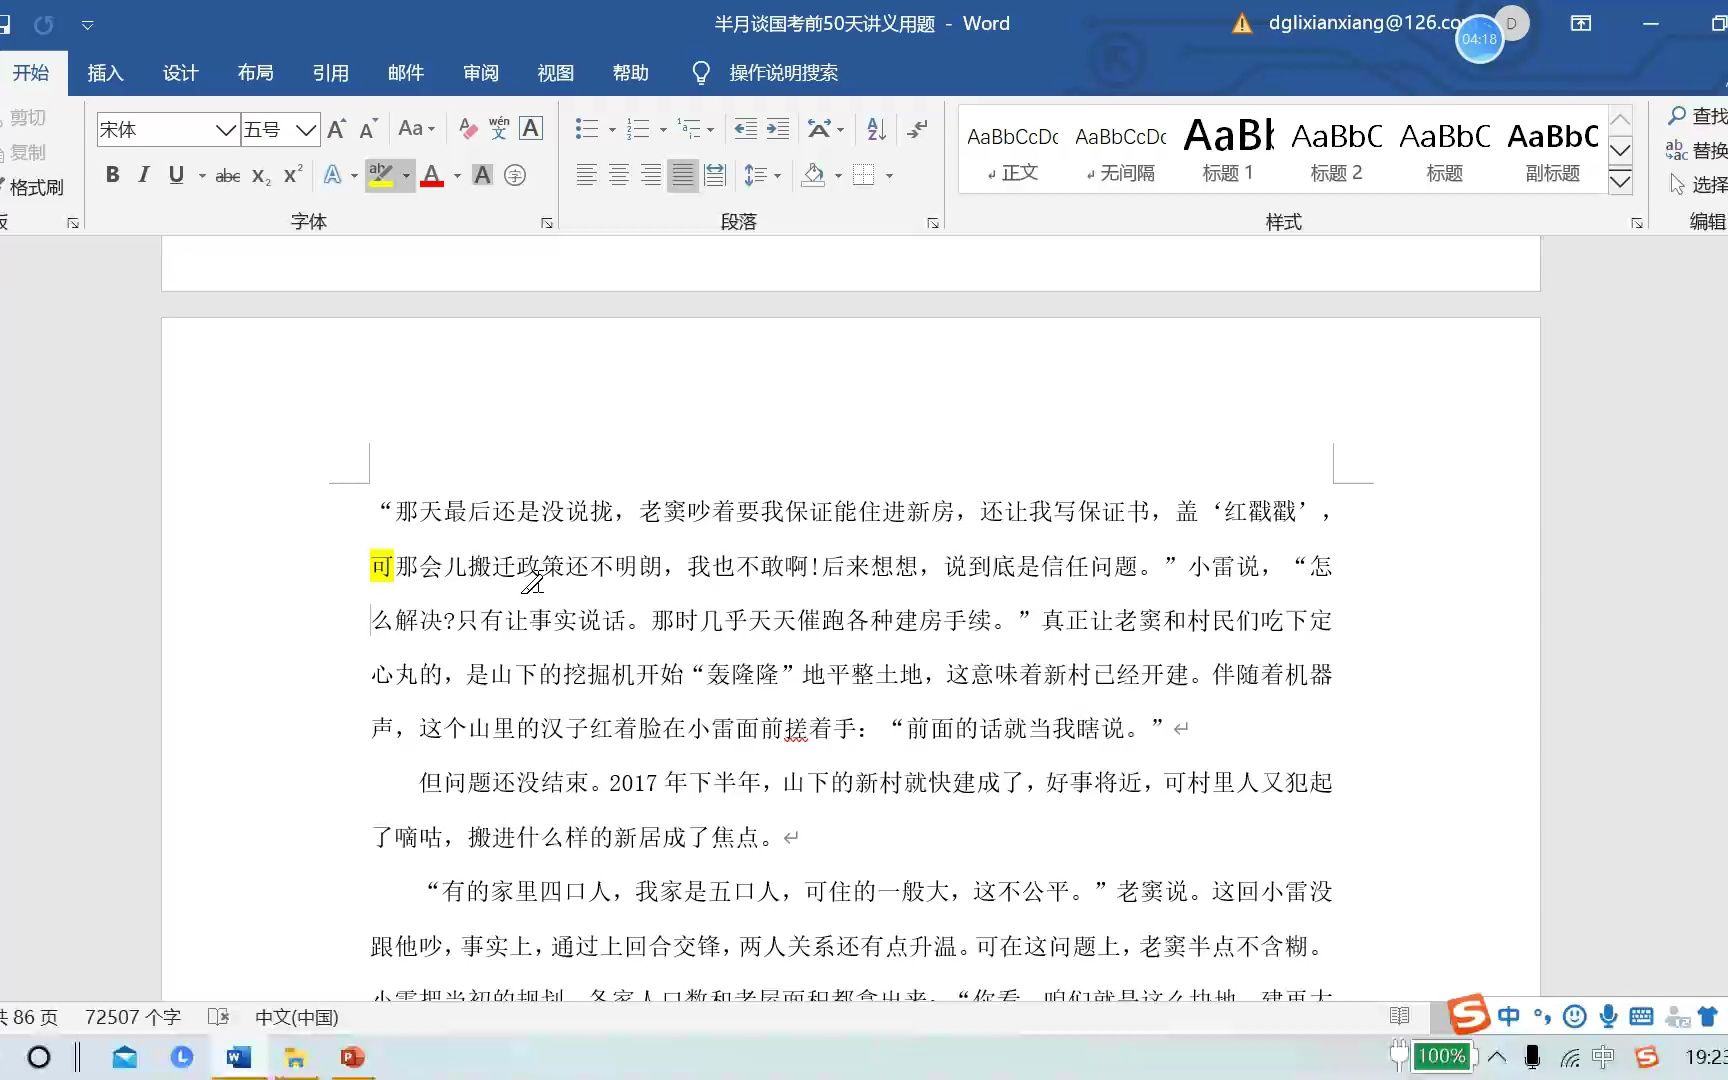Toggle Sogou voice input microphone
The width and height of the screenshot is (1728, 1080).
1608,1017
